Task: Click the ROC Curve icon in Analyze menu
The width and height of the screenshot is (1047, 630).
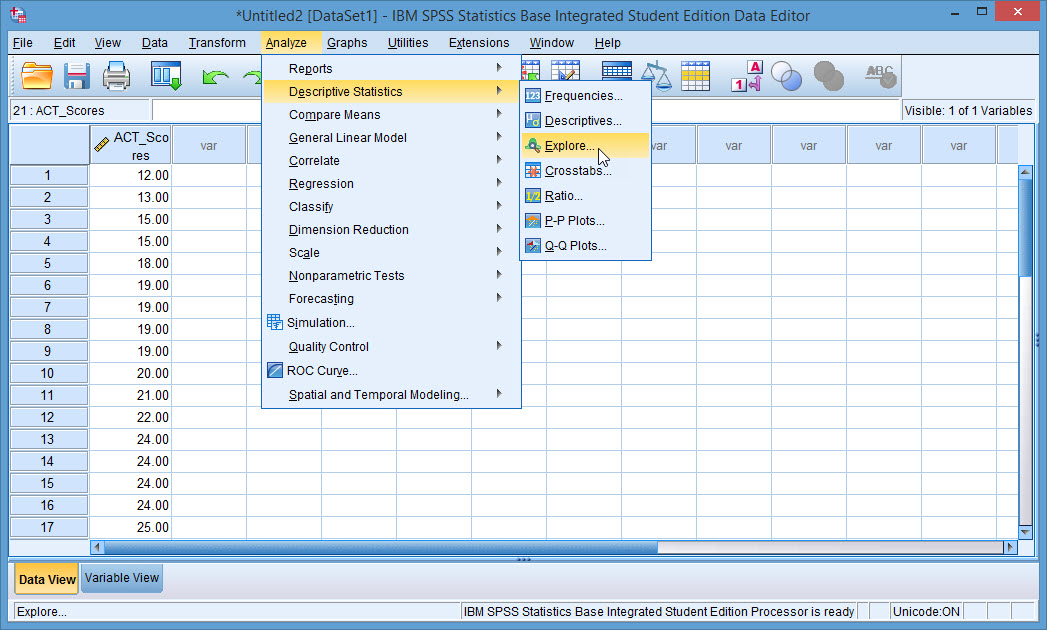Action: (x=274, y=370)
